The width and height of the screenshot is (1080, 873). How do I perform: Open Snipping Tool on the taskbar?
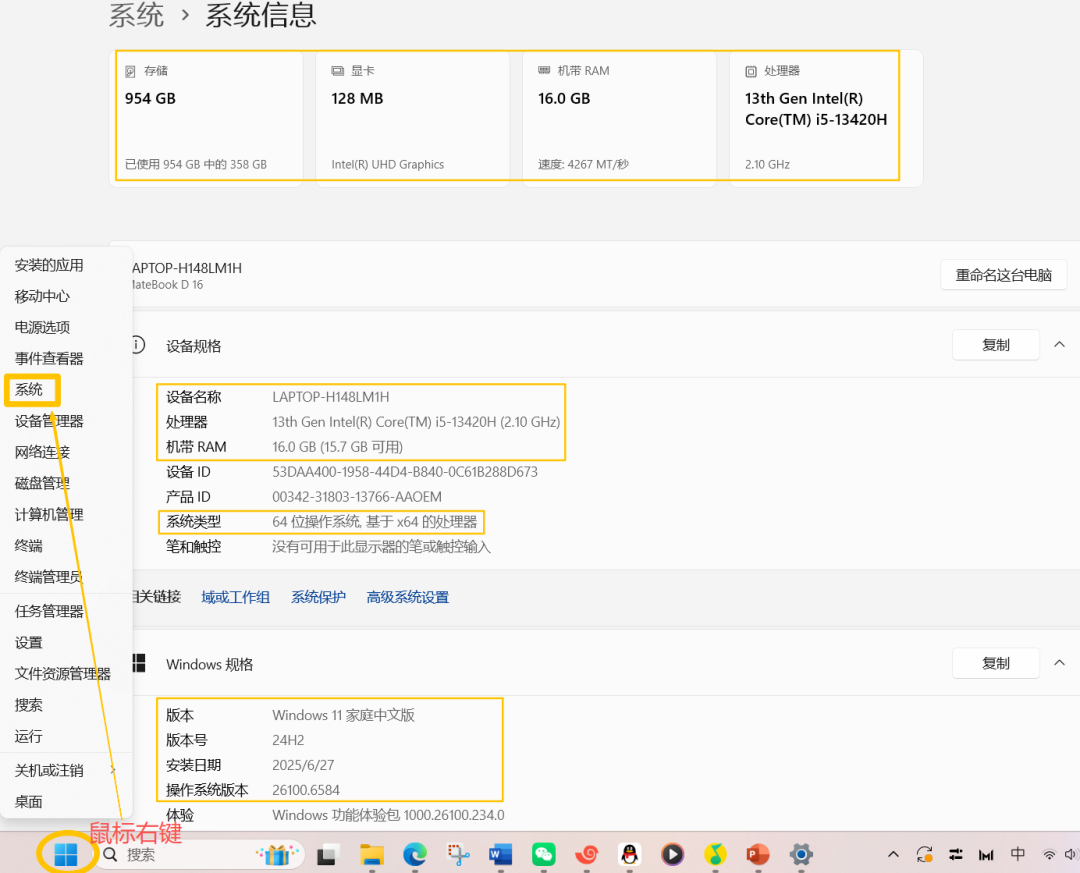pos(458,854)
